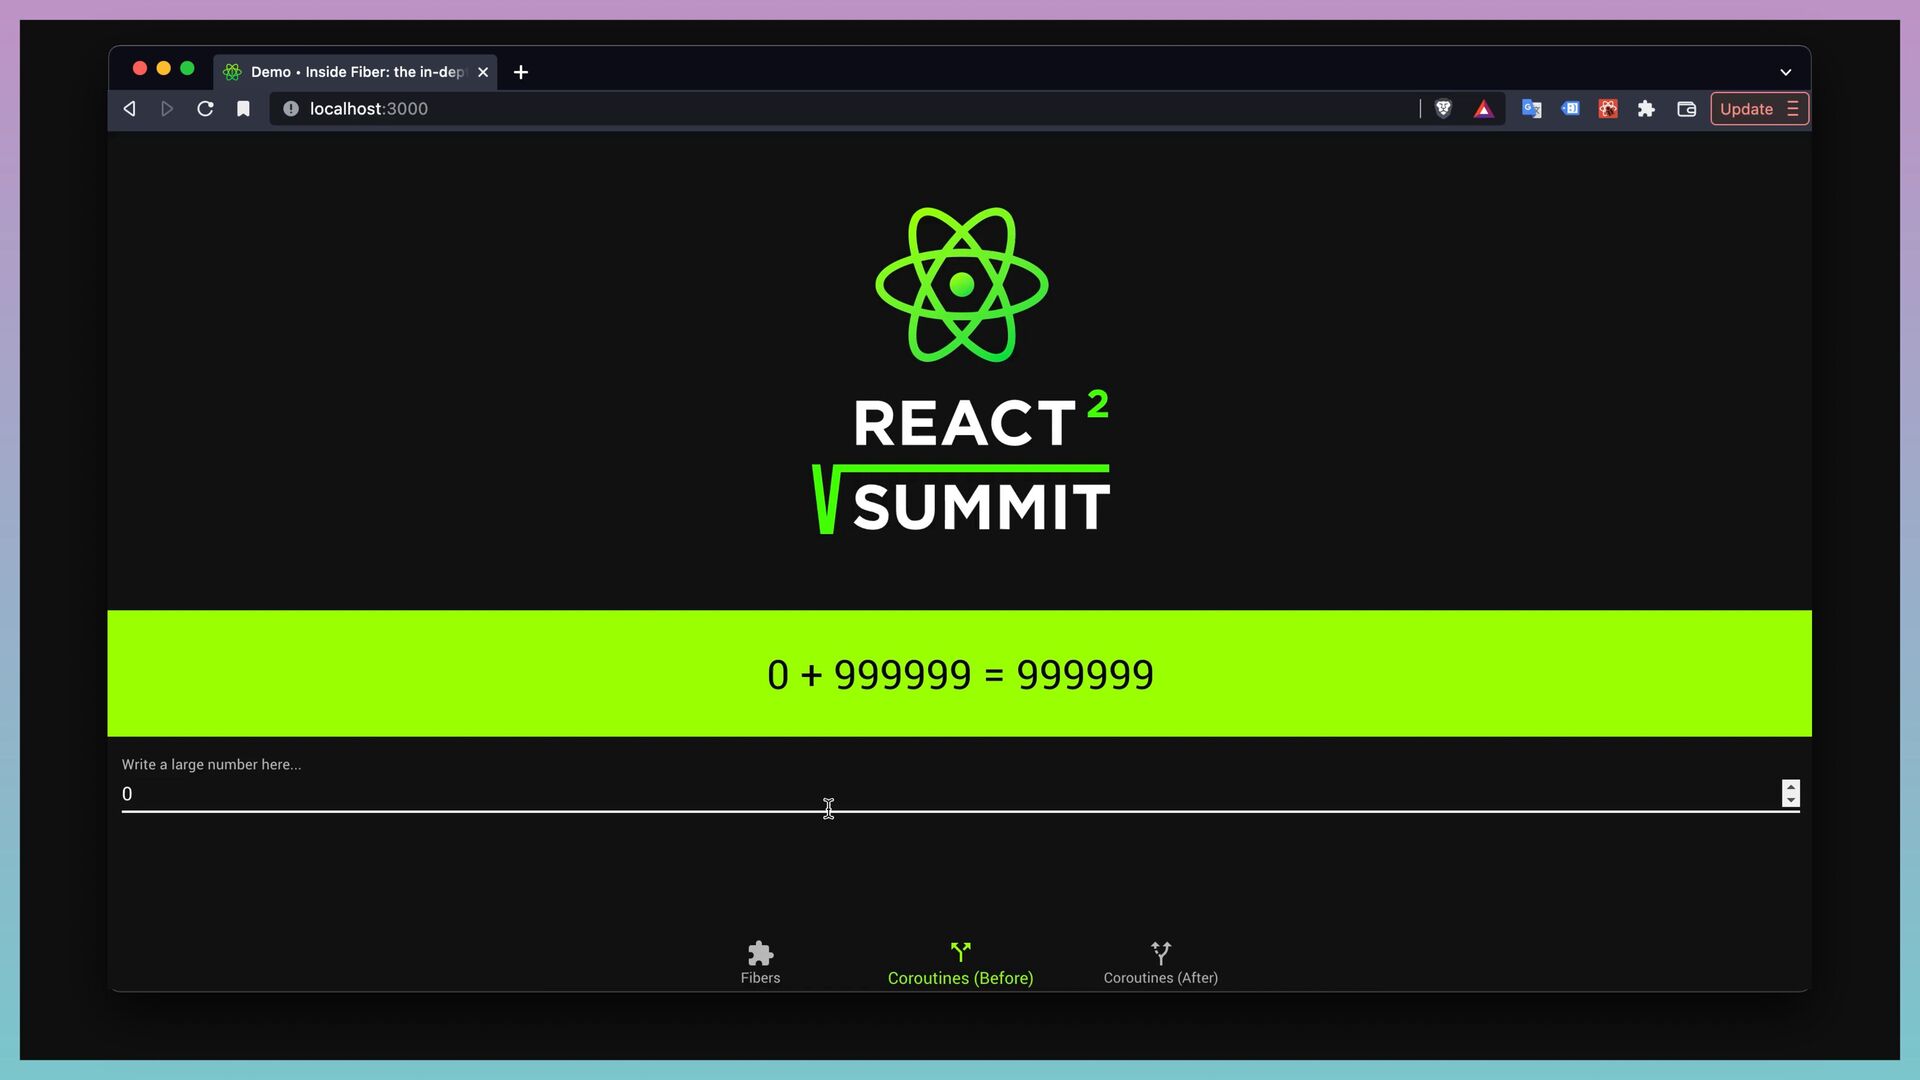Click the 'Write a large number here...' label
1920x1080 pixels.
[211, 764]
